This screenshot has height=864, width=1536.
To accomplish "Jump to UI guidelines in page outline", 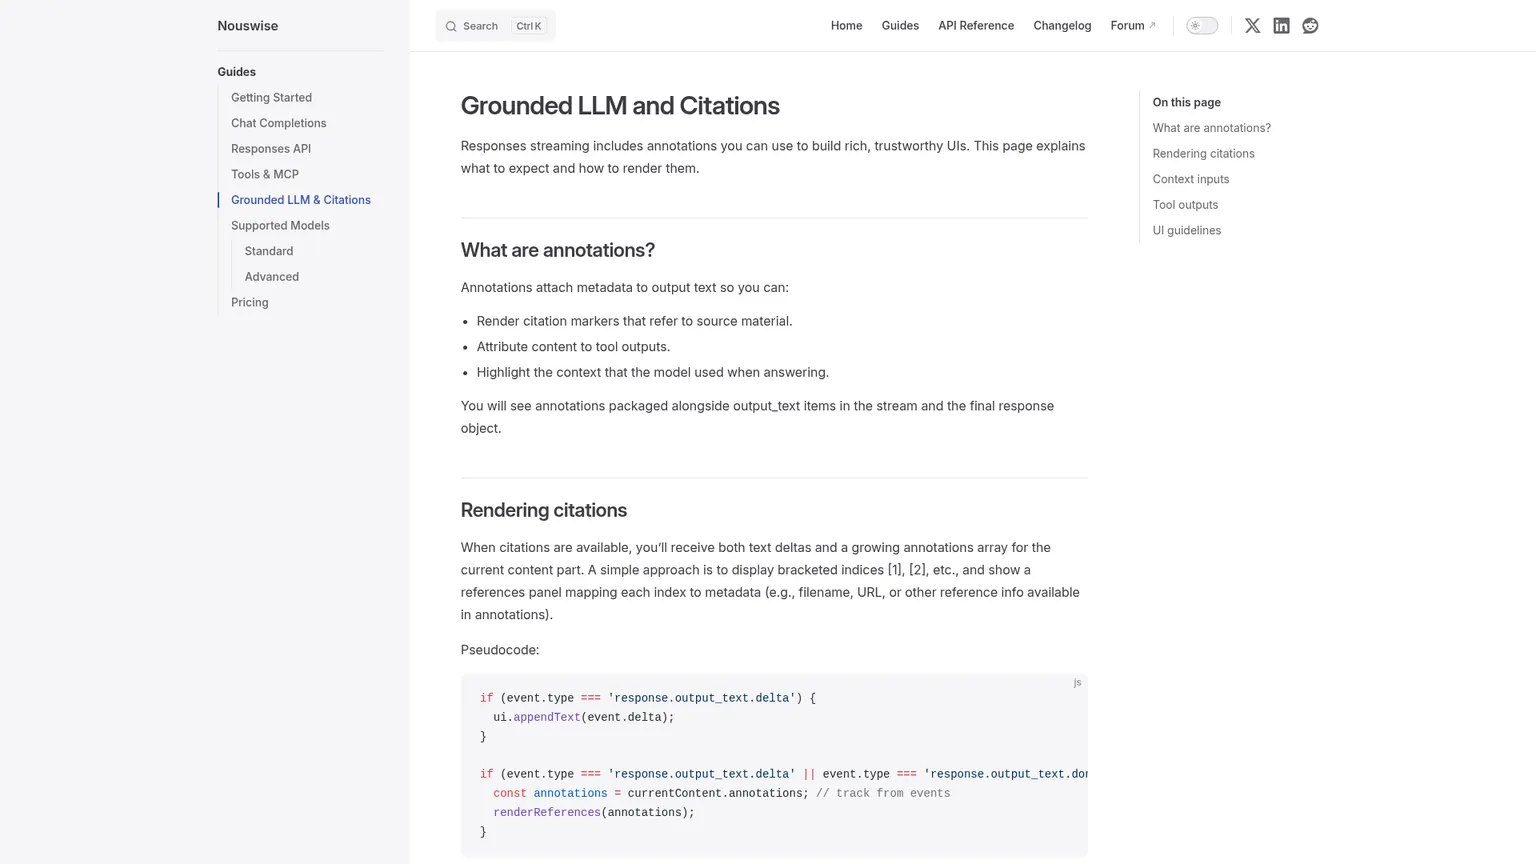I will (x=1186, y=231).
